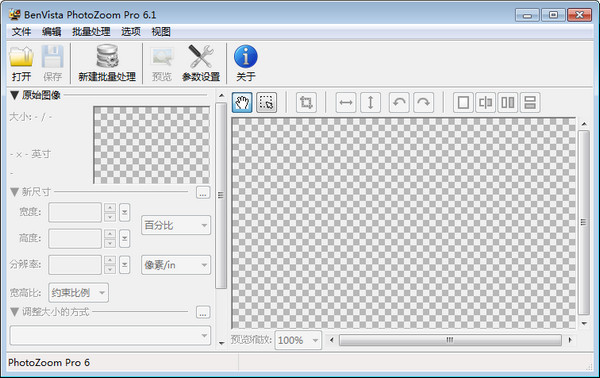Collapse the 新尺寸 section
Screen dimensions: 600x378
click(15, 192)
